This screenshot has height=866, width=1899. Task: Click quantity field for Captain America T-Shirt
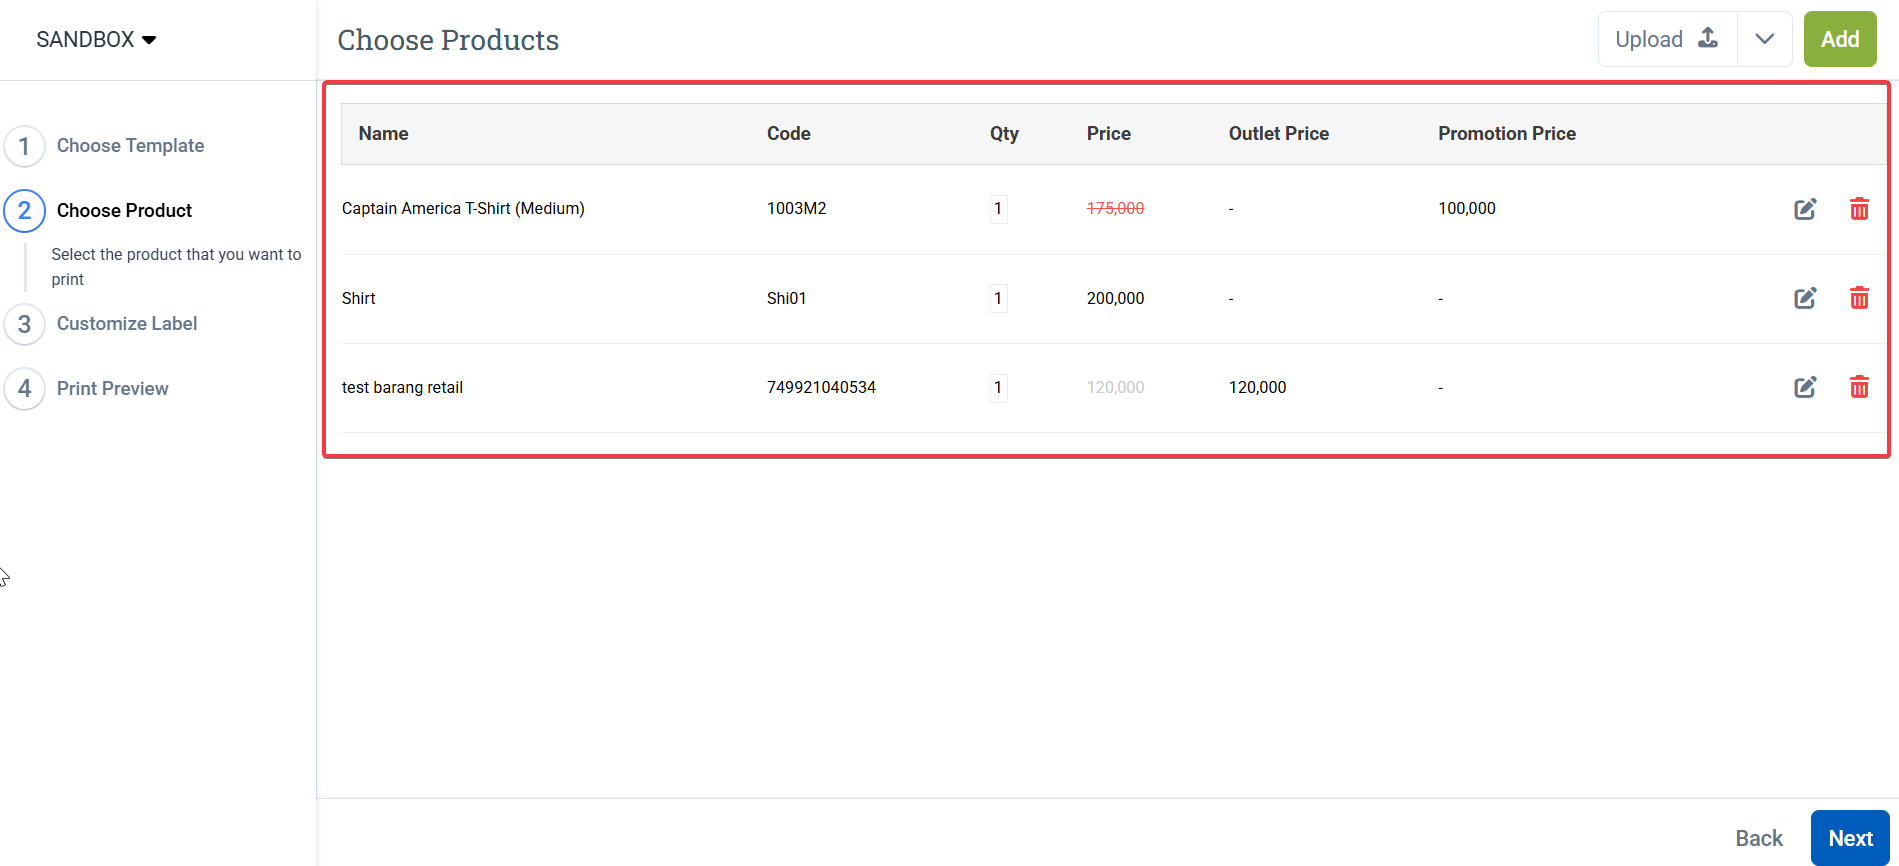pyautogui.click(x=998, y=209)
